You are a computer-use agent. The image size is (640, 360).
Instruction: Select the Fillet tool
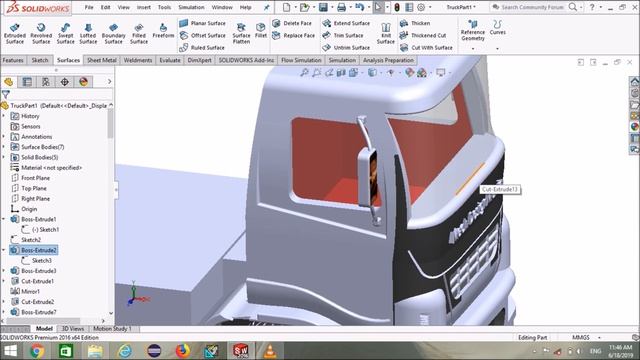(x=261, y=31)
